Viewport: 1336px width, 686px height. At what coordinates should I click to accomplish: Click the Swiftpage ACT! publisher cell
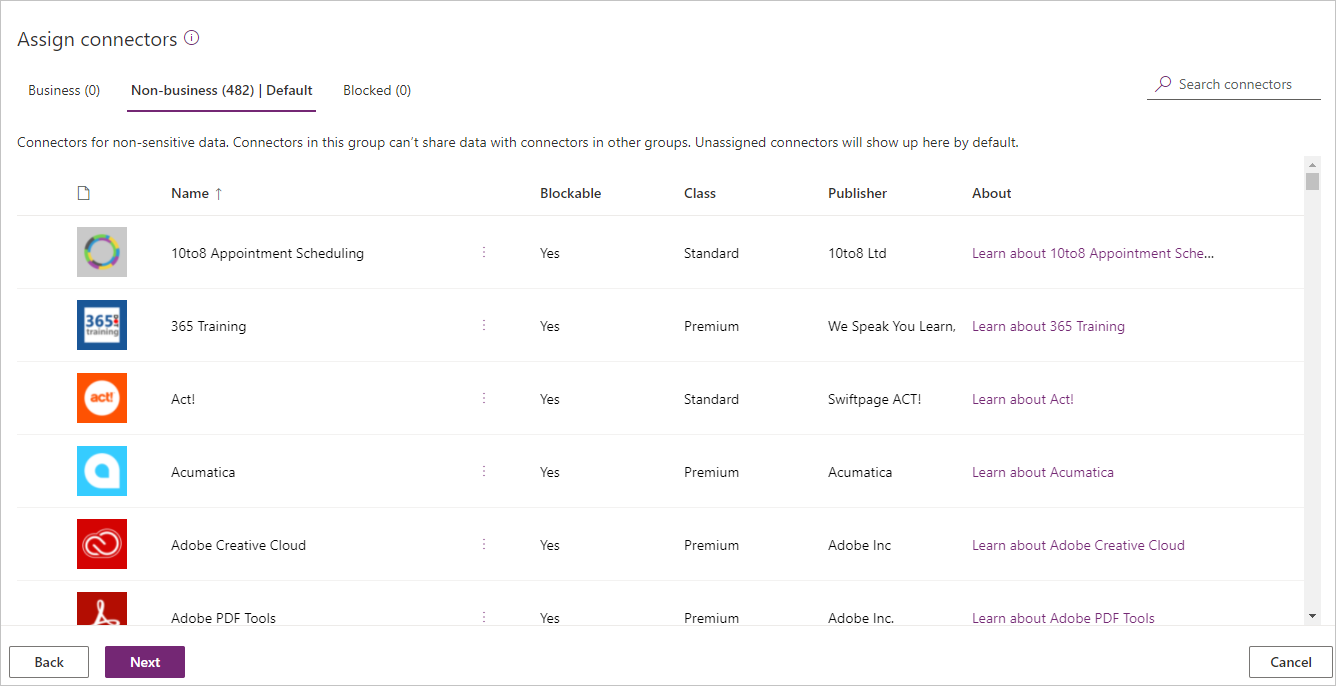click(x=874, y=399)
